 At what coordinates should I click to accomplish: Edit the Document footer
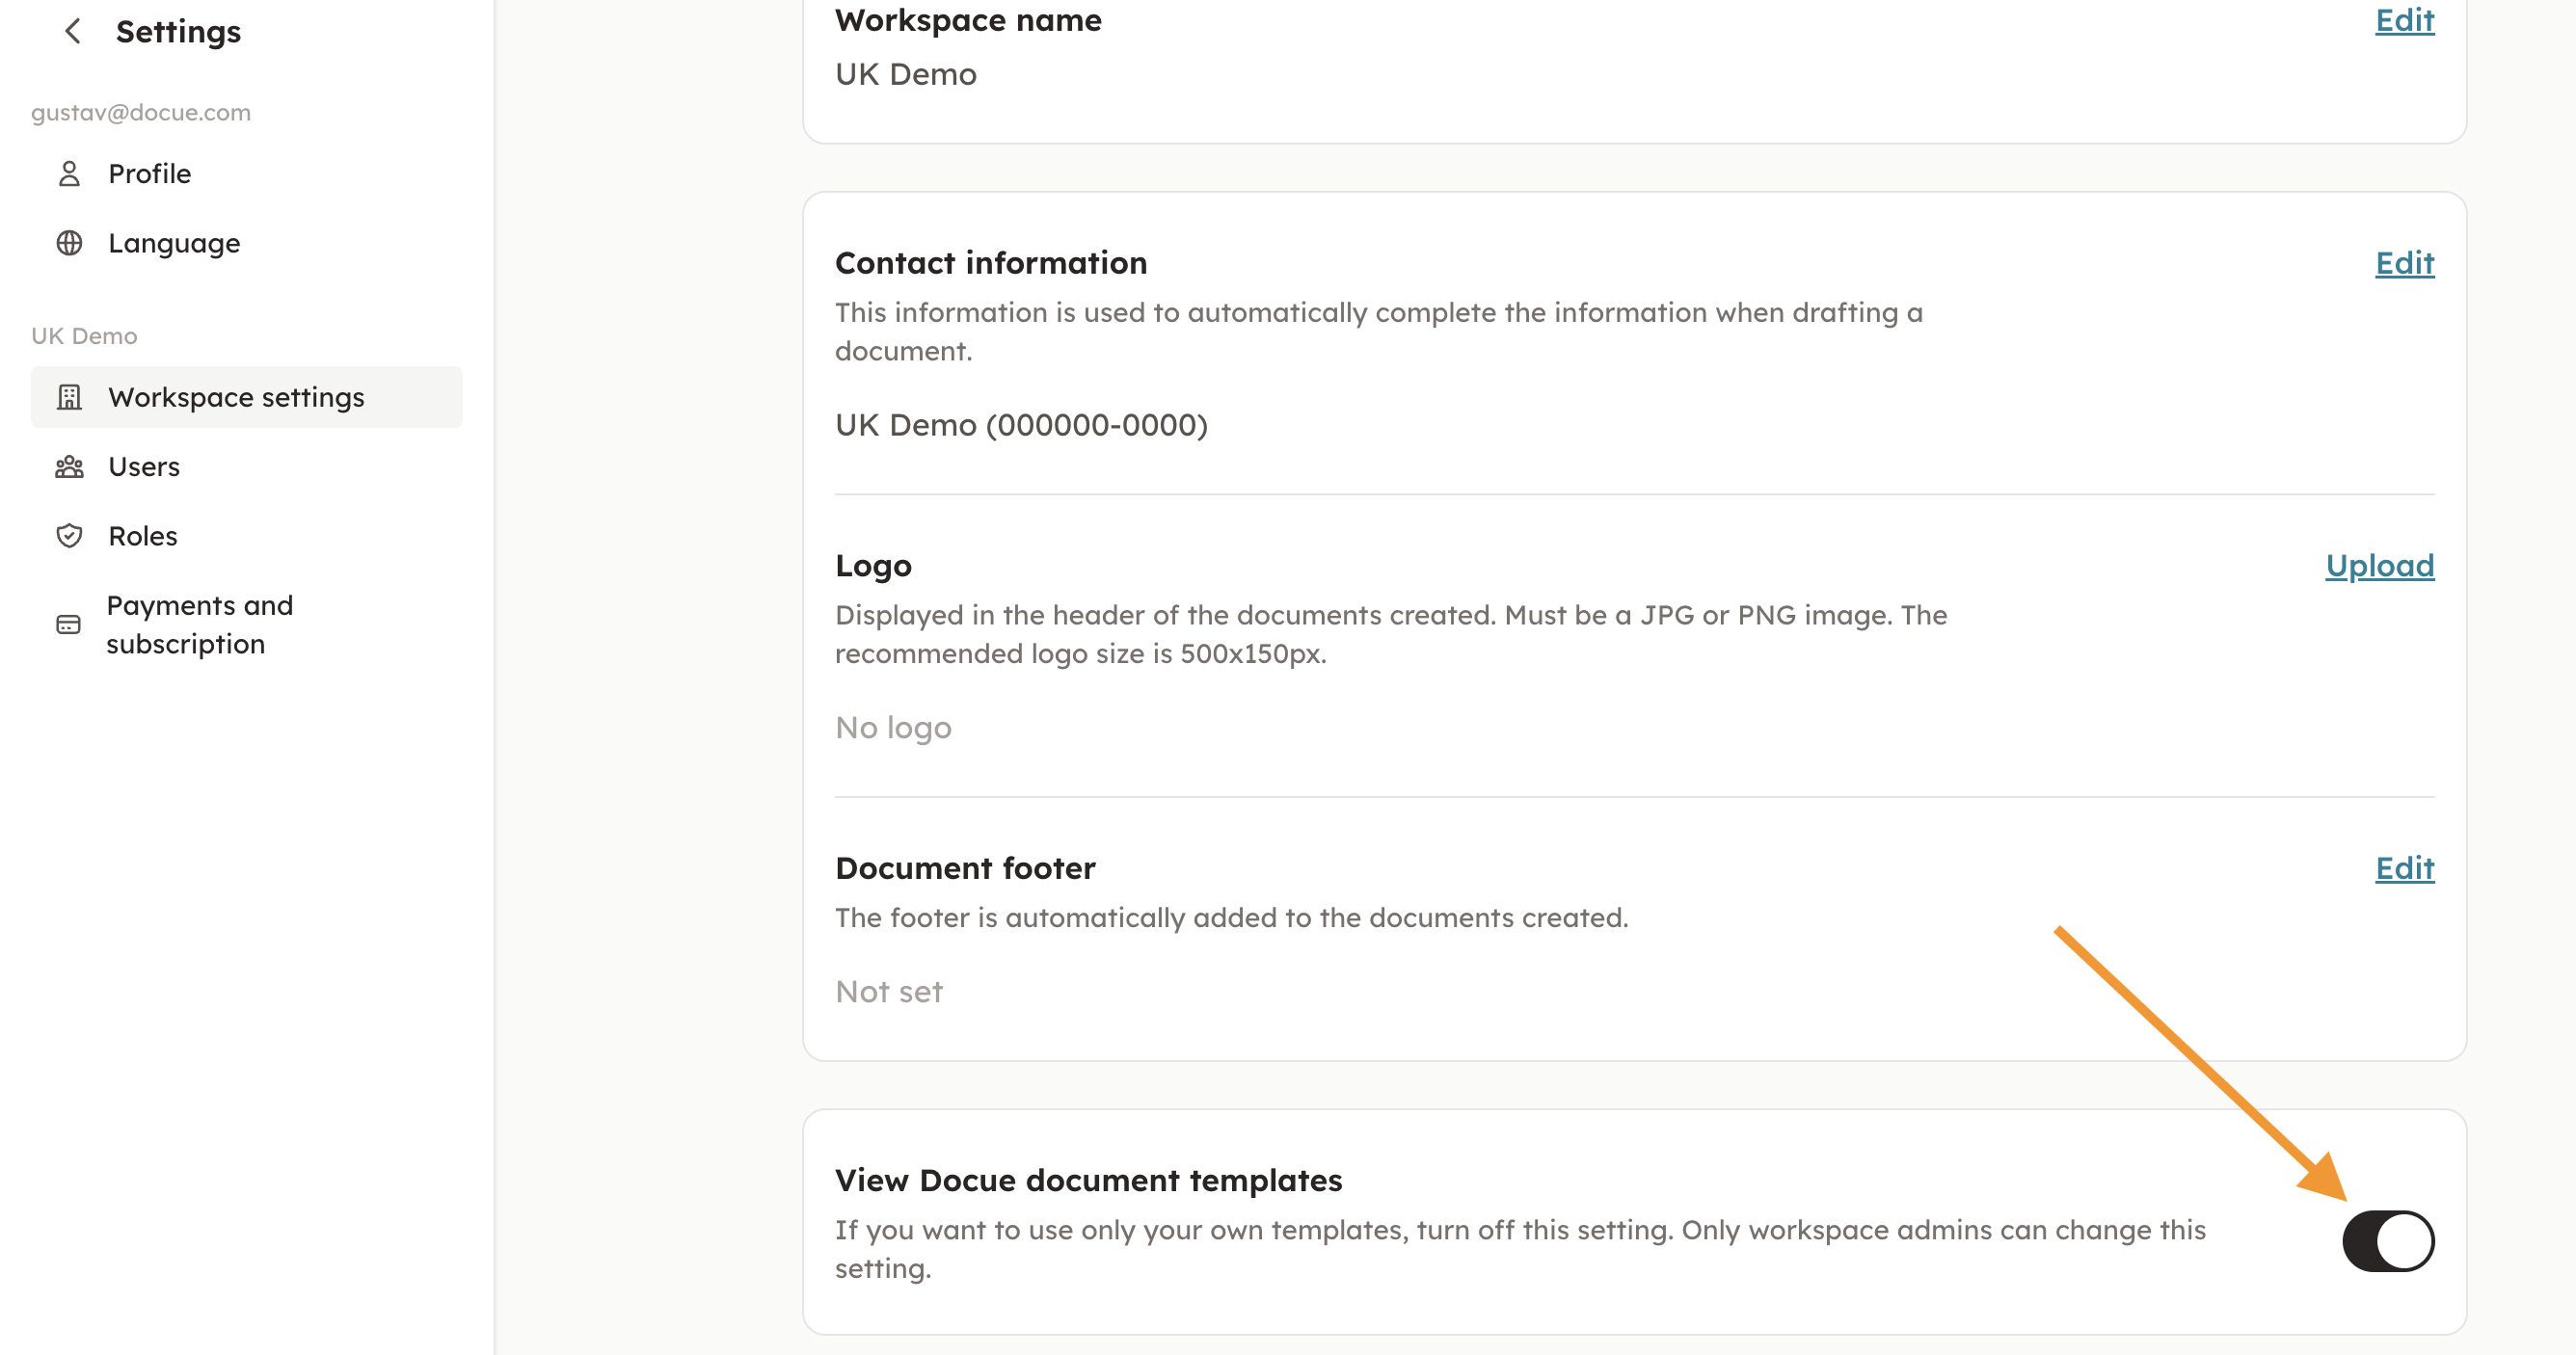click(2404, 868)
